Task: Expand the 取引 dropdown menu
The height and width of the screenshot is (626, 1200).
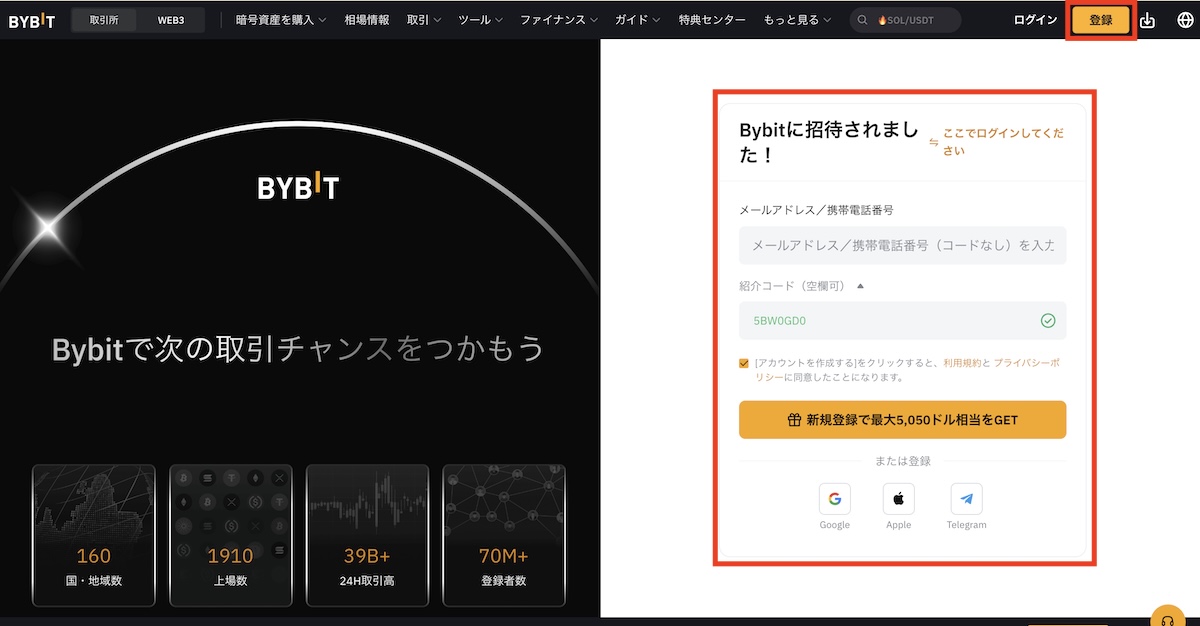Action: 424,20
